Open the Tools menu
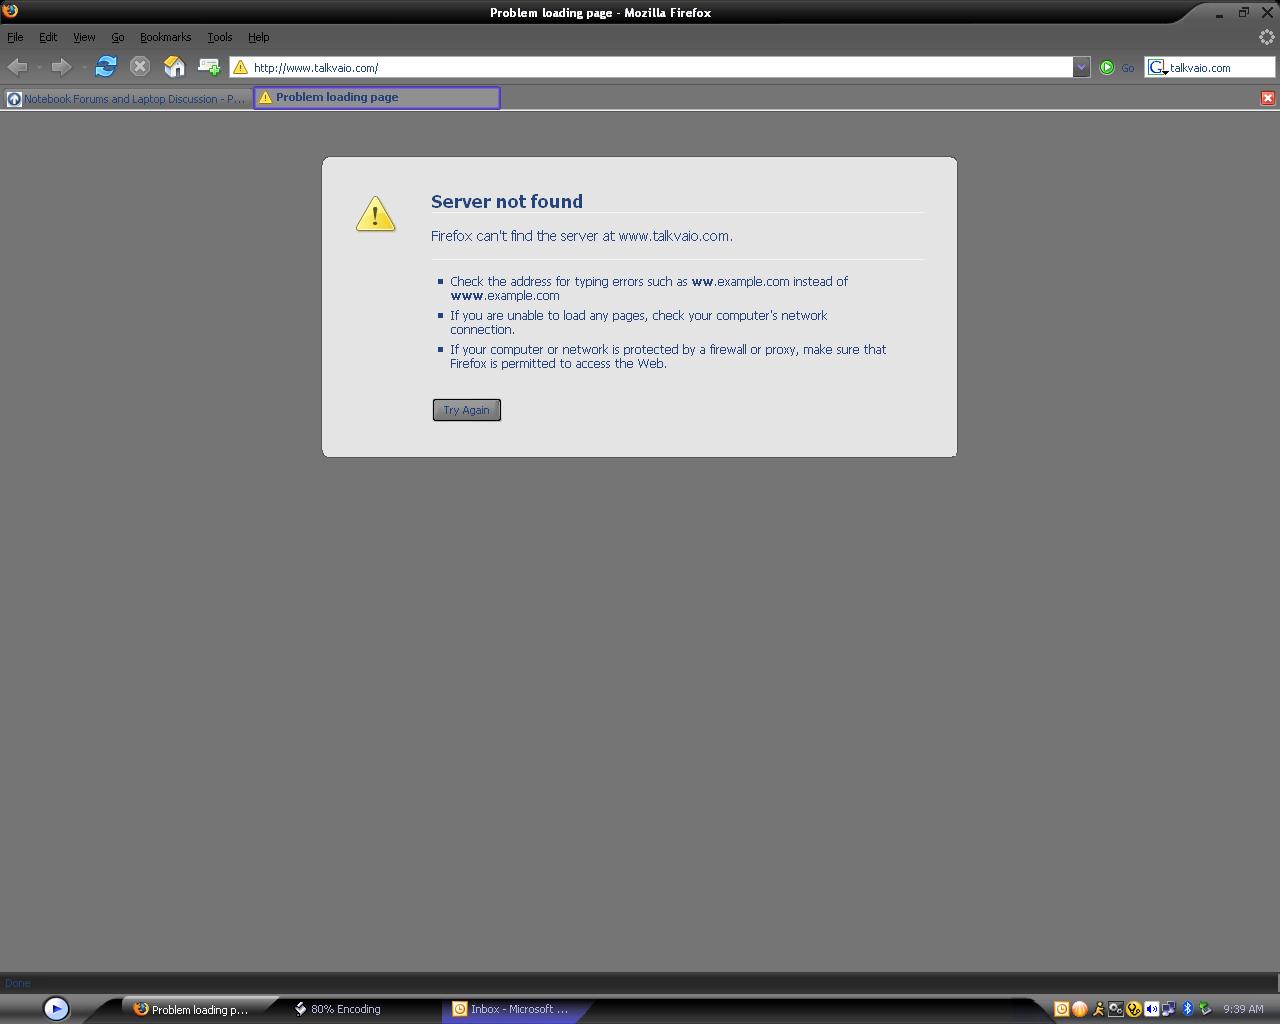The width and height of the screenshot is (1280, 1024). click(x=220, y=37)
